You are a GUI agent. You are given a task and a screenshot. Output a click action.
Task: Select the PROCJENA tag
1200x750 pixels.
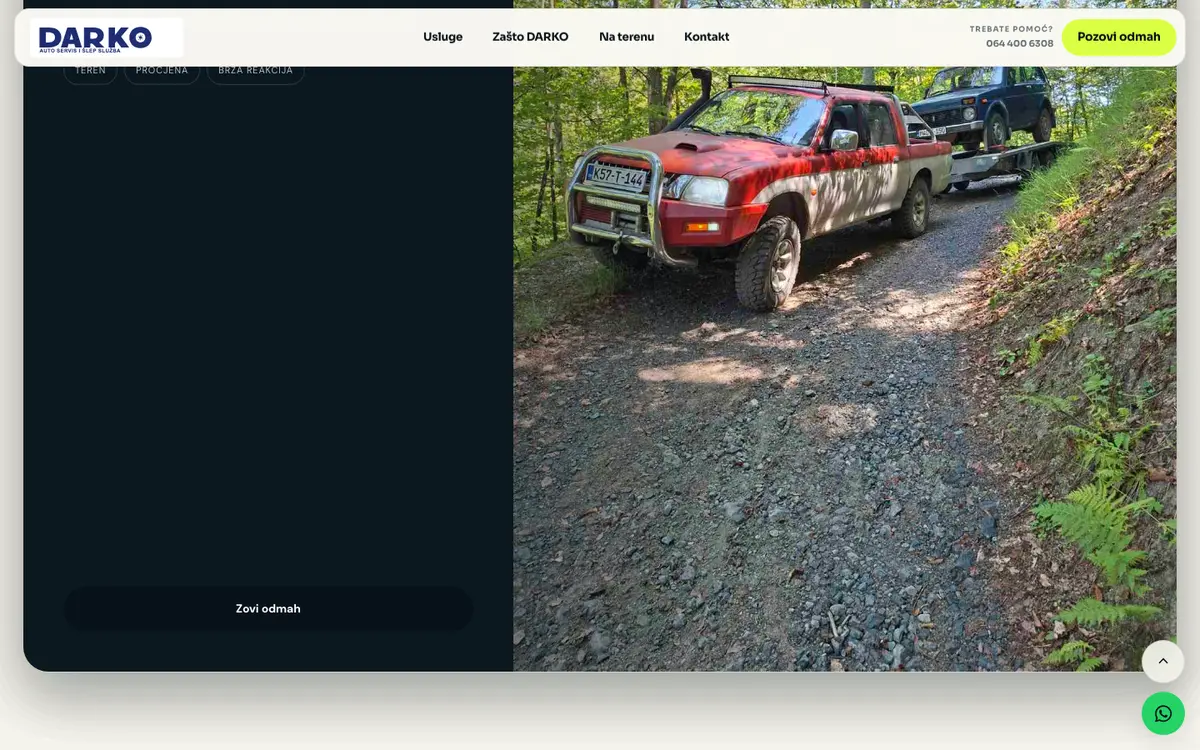click(162, 71)
